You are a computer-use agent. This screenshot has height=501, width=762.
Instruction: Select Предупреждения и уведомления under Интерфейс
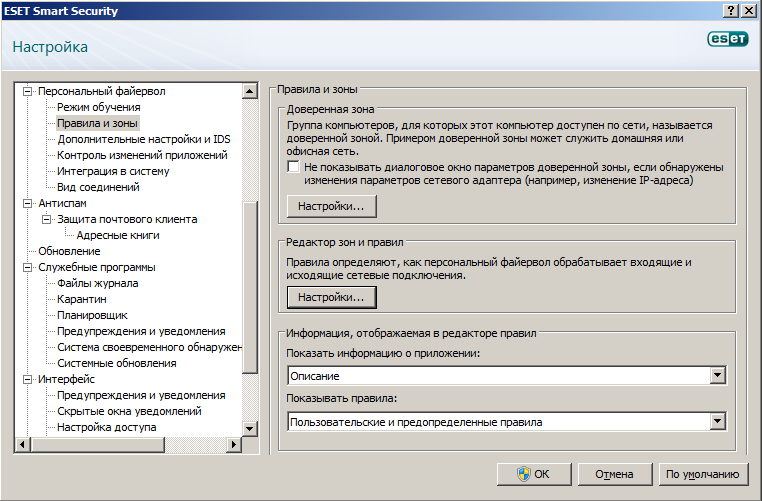[x=141, y=395]
